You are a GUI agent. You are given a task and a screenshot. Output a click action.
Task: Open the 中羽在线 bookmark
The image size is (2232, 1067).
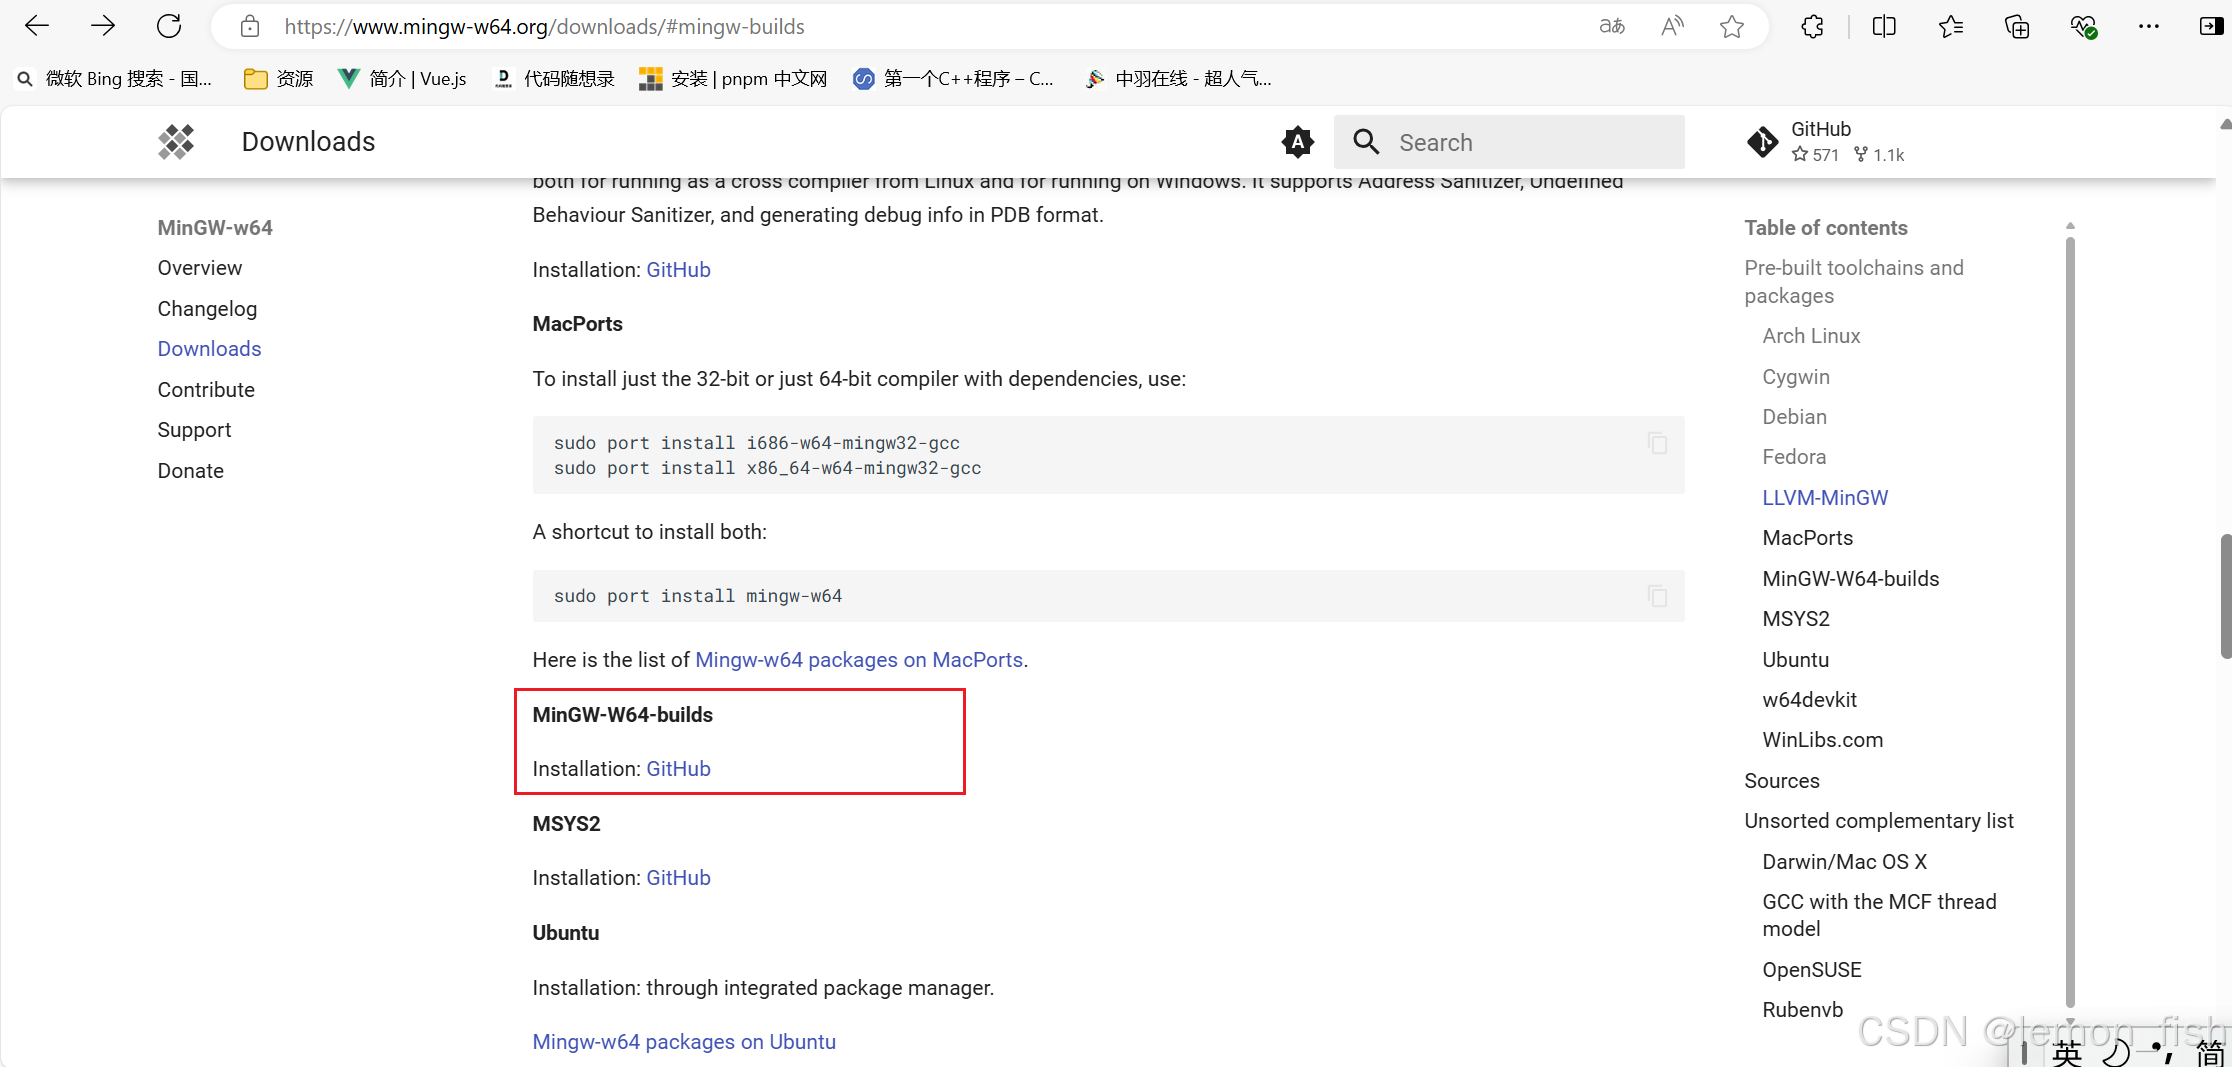click(x=1178, y=78)
